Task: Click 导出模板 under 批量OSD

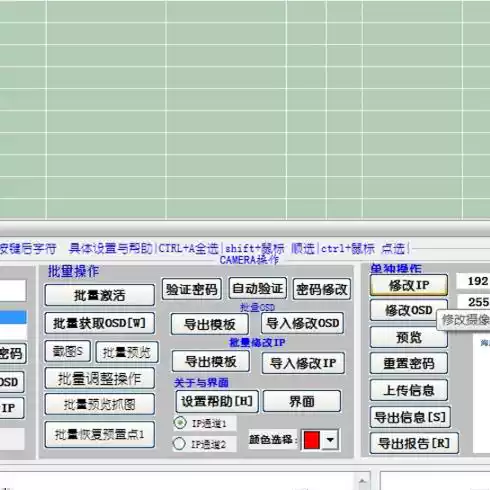Action: (210, 324)
